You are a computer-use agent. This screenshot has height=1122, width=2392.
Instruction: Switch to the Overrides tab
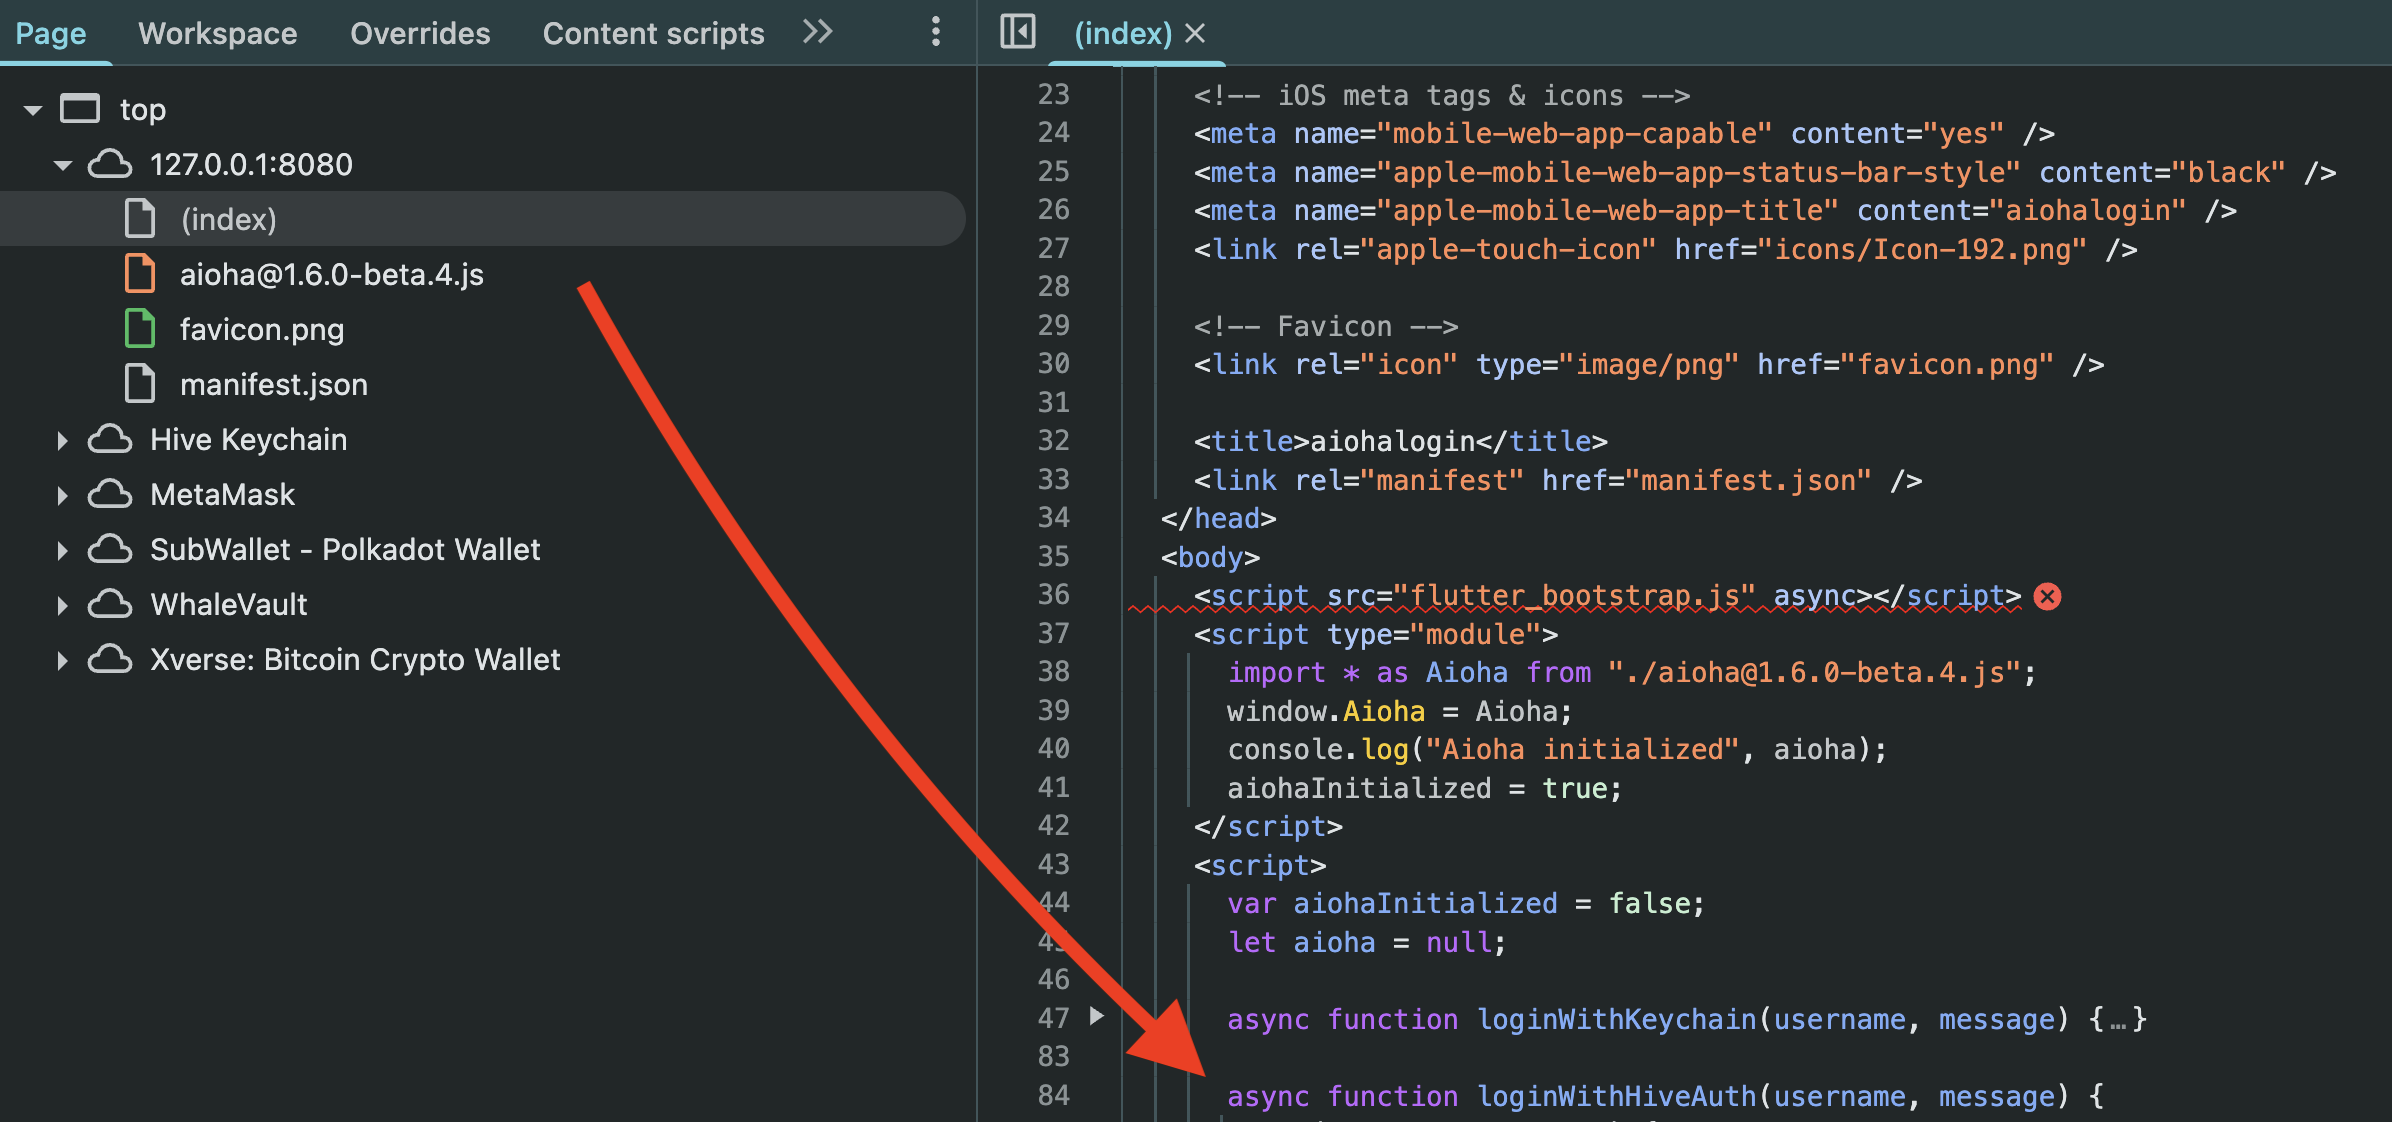pos(420,33)
